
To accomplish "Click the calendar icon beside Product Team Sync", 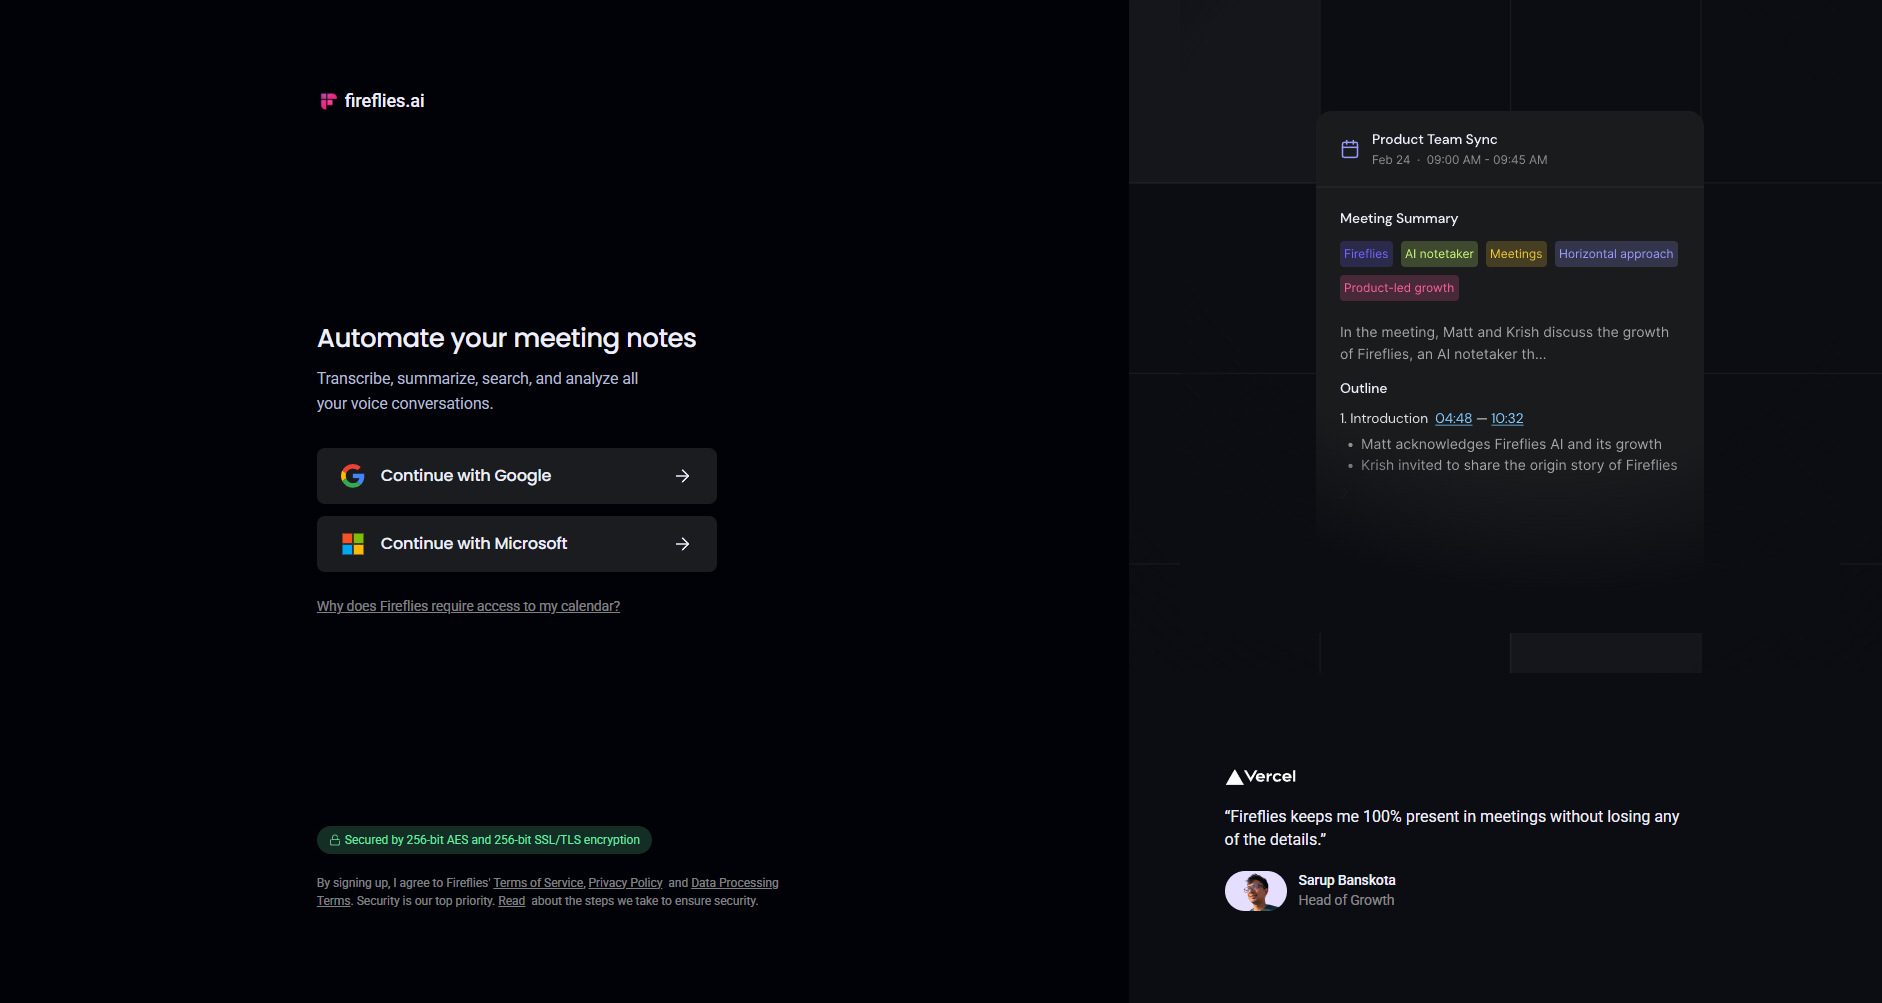I will [1350, 149].
